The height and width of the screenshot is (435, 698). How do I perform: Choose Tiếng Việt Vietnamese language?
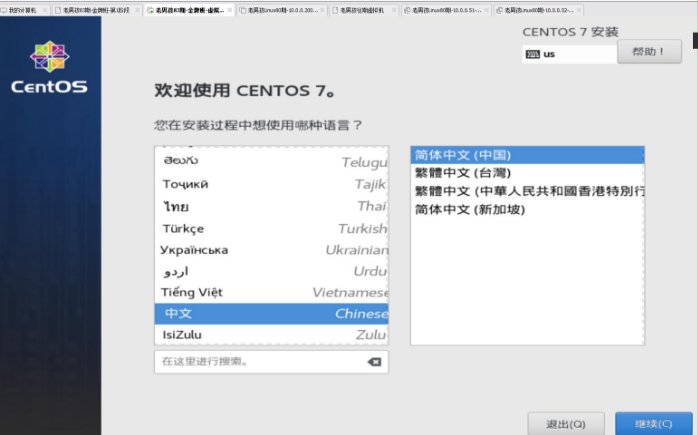coord(270,292)
